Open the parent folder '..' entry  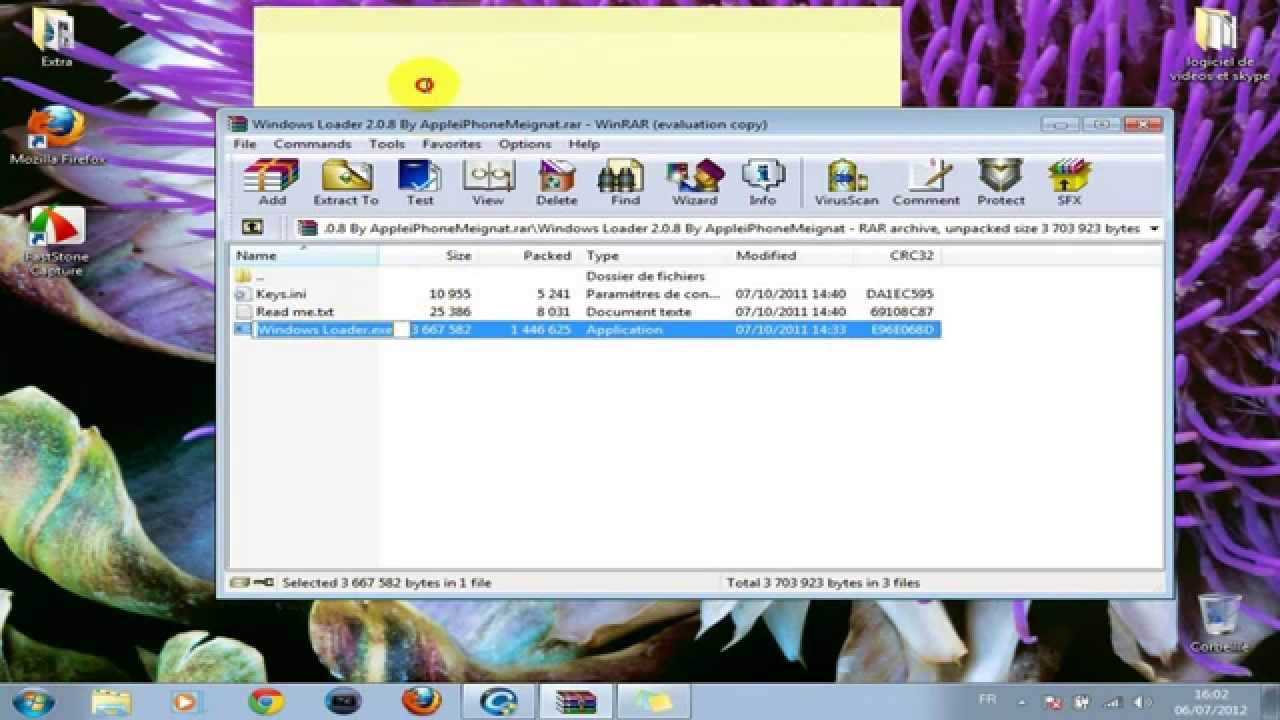tap(243, 276)
